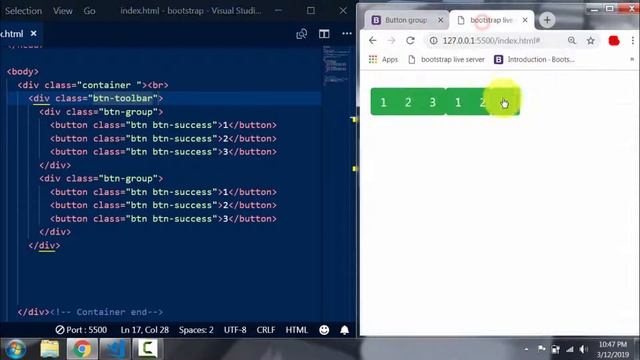This screenshot has height=360, width=640.
Task: Open the Go menu in VS Code
Action: pyautogui.click(x=89, y=11)
